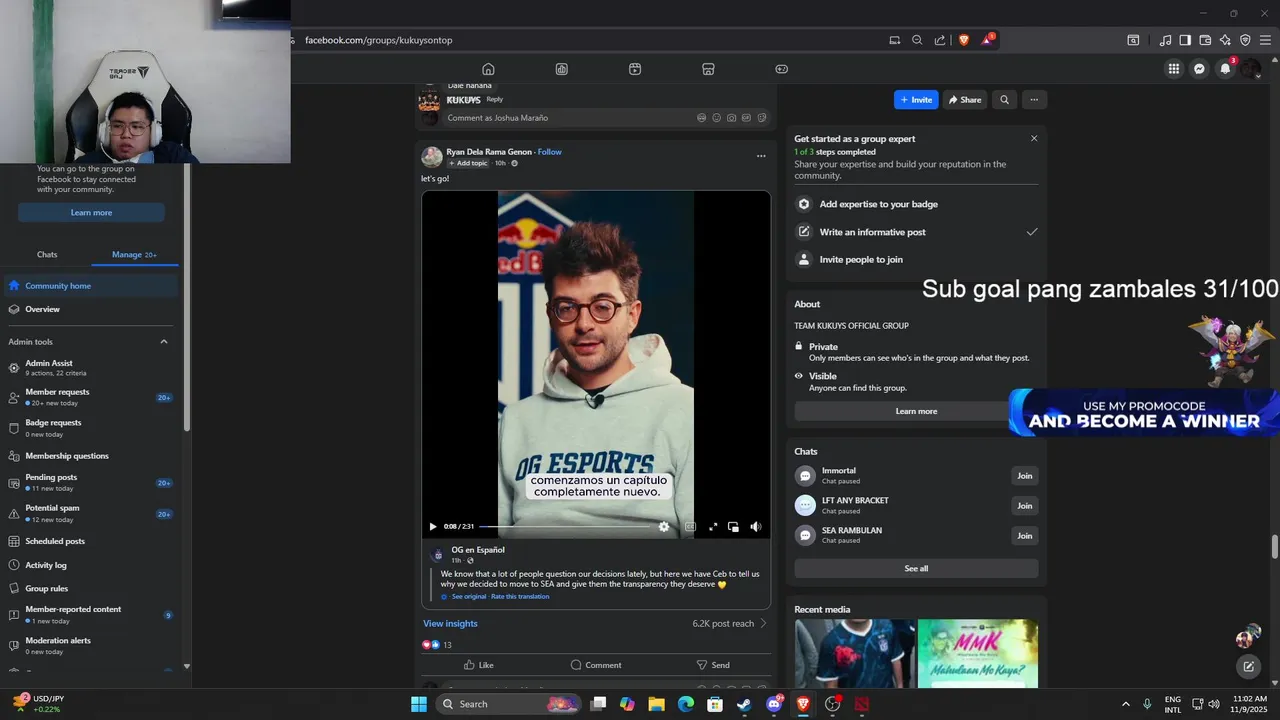Collapse the Admin tools section
The image size is (1280, 720).
[x=164, y=342]
